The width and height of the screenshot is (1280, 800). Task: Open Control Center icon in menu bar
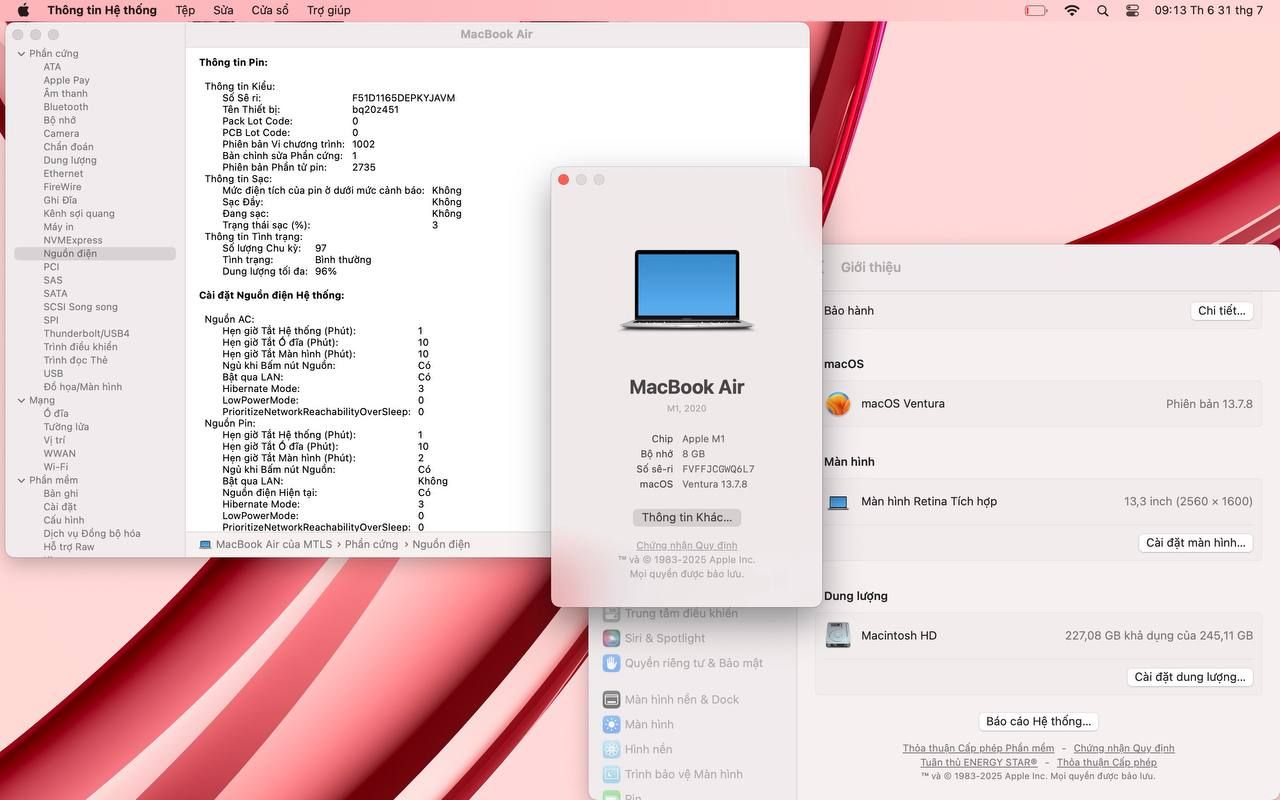click(x=1133, y=10)
